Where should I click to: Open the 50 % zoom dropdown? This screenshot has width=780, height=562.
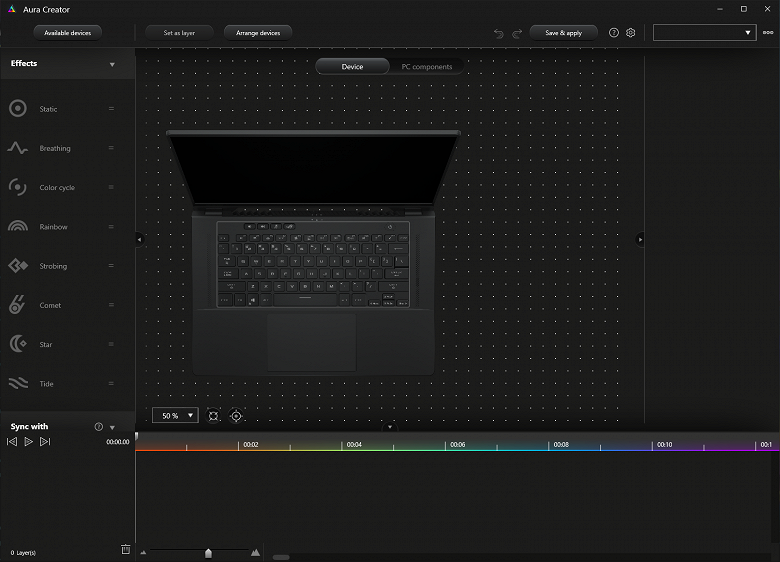[x=175, y=415]
